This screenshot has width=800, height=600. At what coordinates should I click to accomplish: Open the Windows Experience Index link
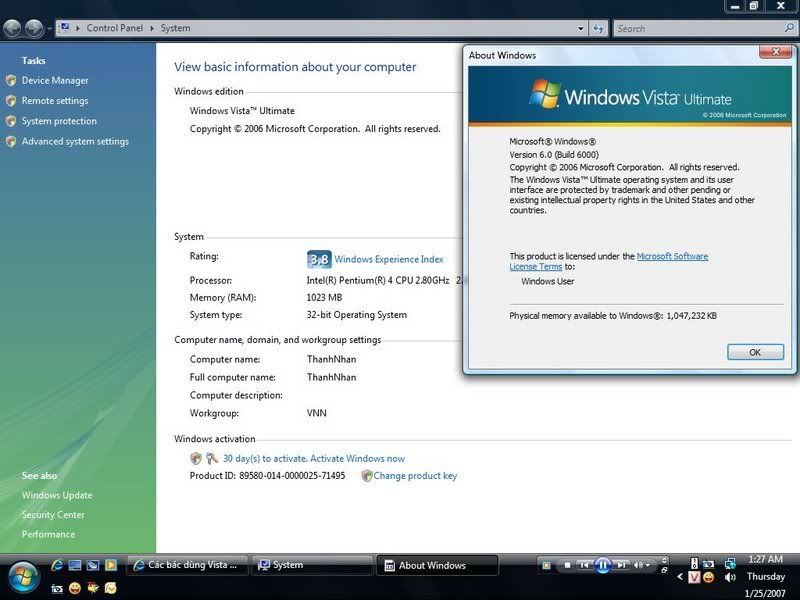coord(389,259)
